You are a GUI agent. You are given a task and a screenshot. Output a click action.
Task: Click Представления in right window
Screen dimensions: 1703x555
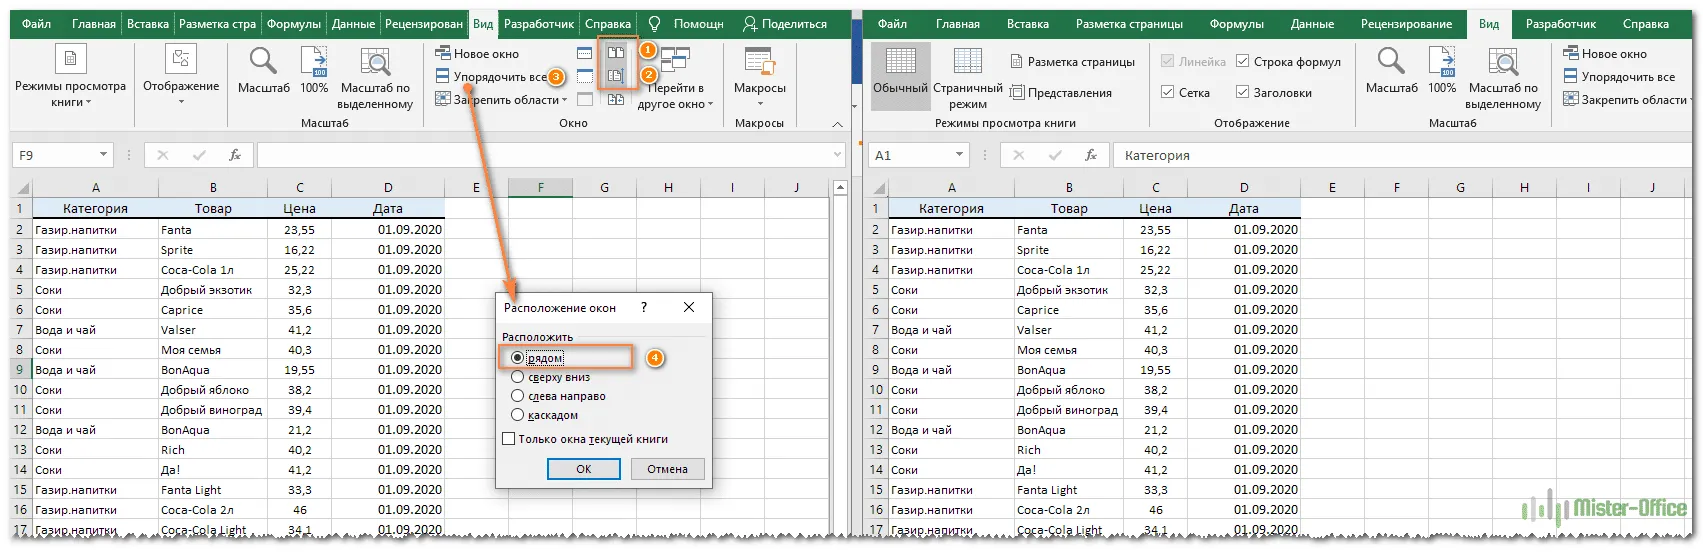[x=1061, y=93]
